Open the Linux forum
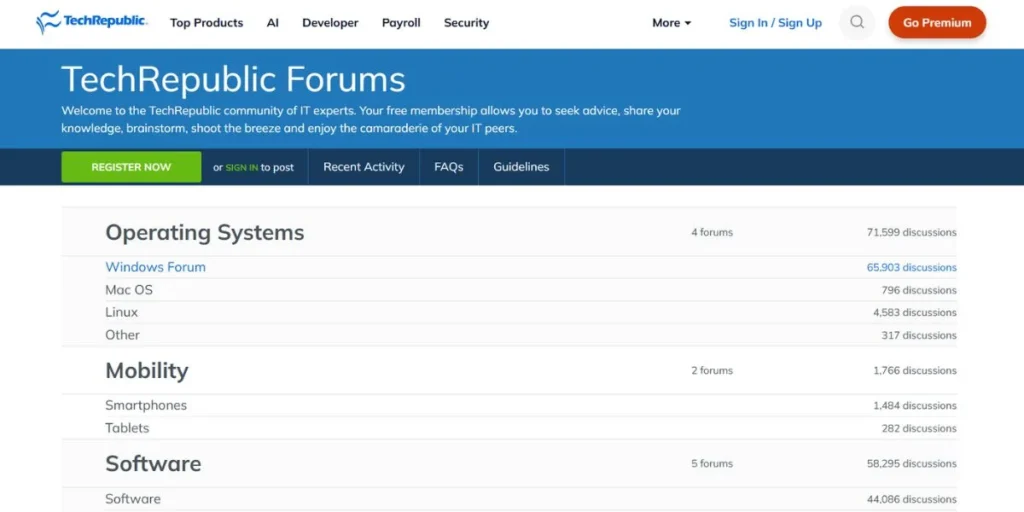 click(121, 312)
